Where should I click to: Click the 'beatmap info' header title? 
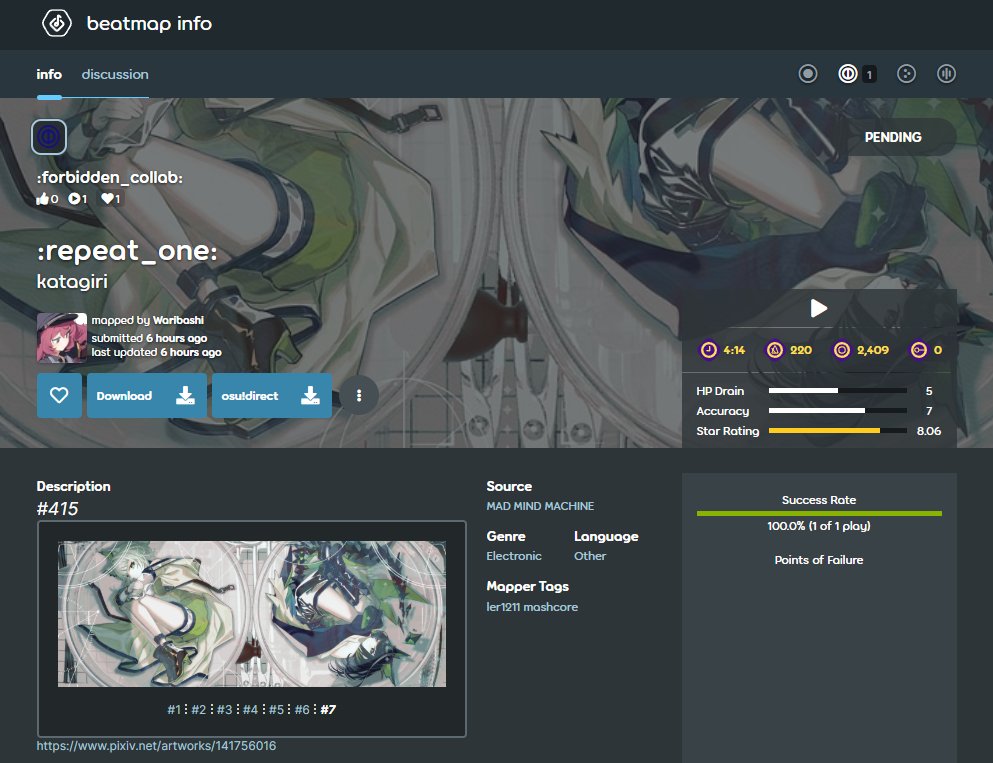pyautogui.click(x=149, y=23)
